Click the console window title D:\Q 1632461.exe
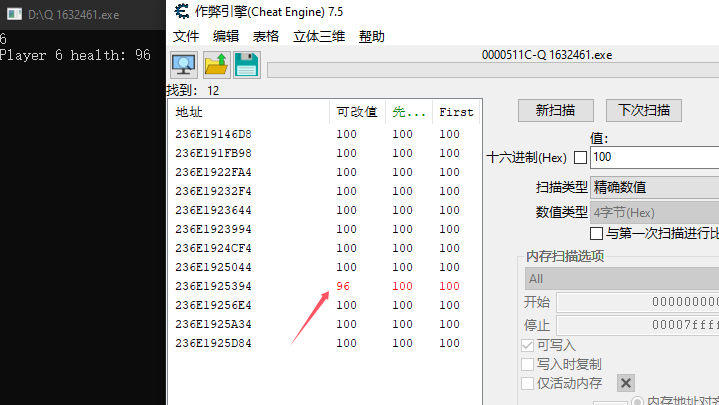719x405 pixels. click(x=73, y=15)
